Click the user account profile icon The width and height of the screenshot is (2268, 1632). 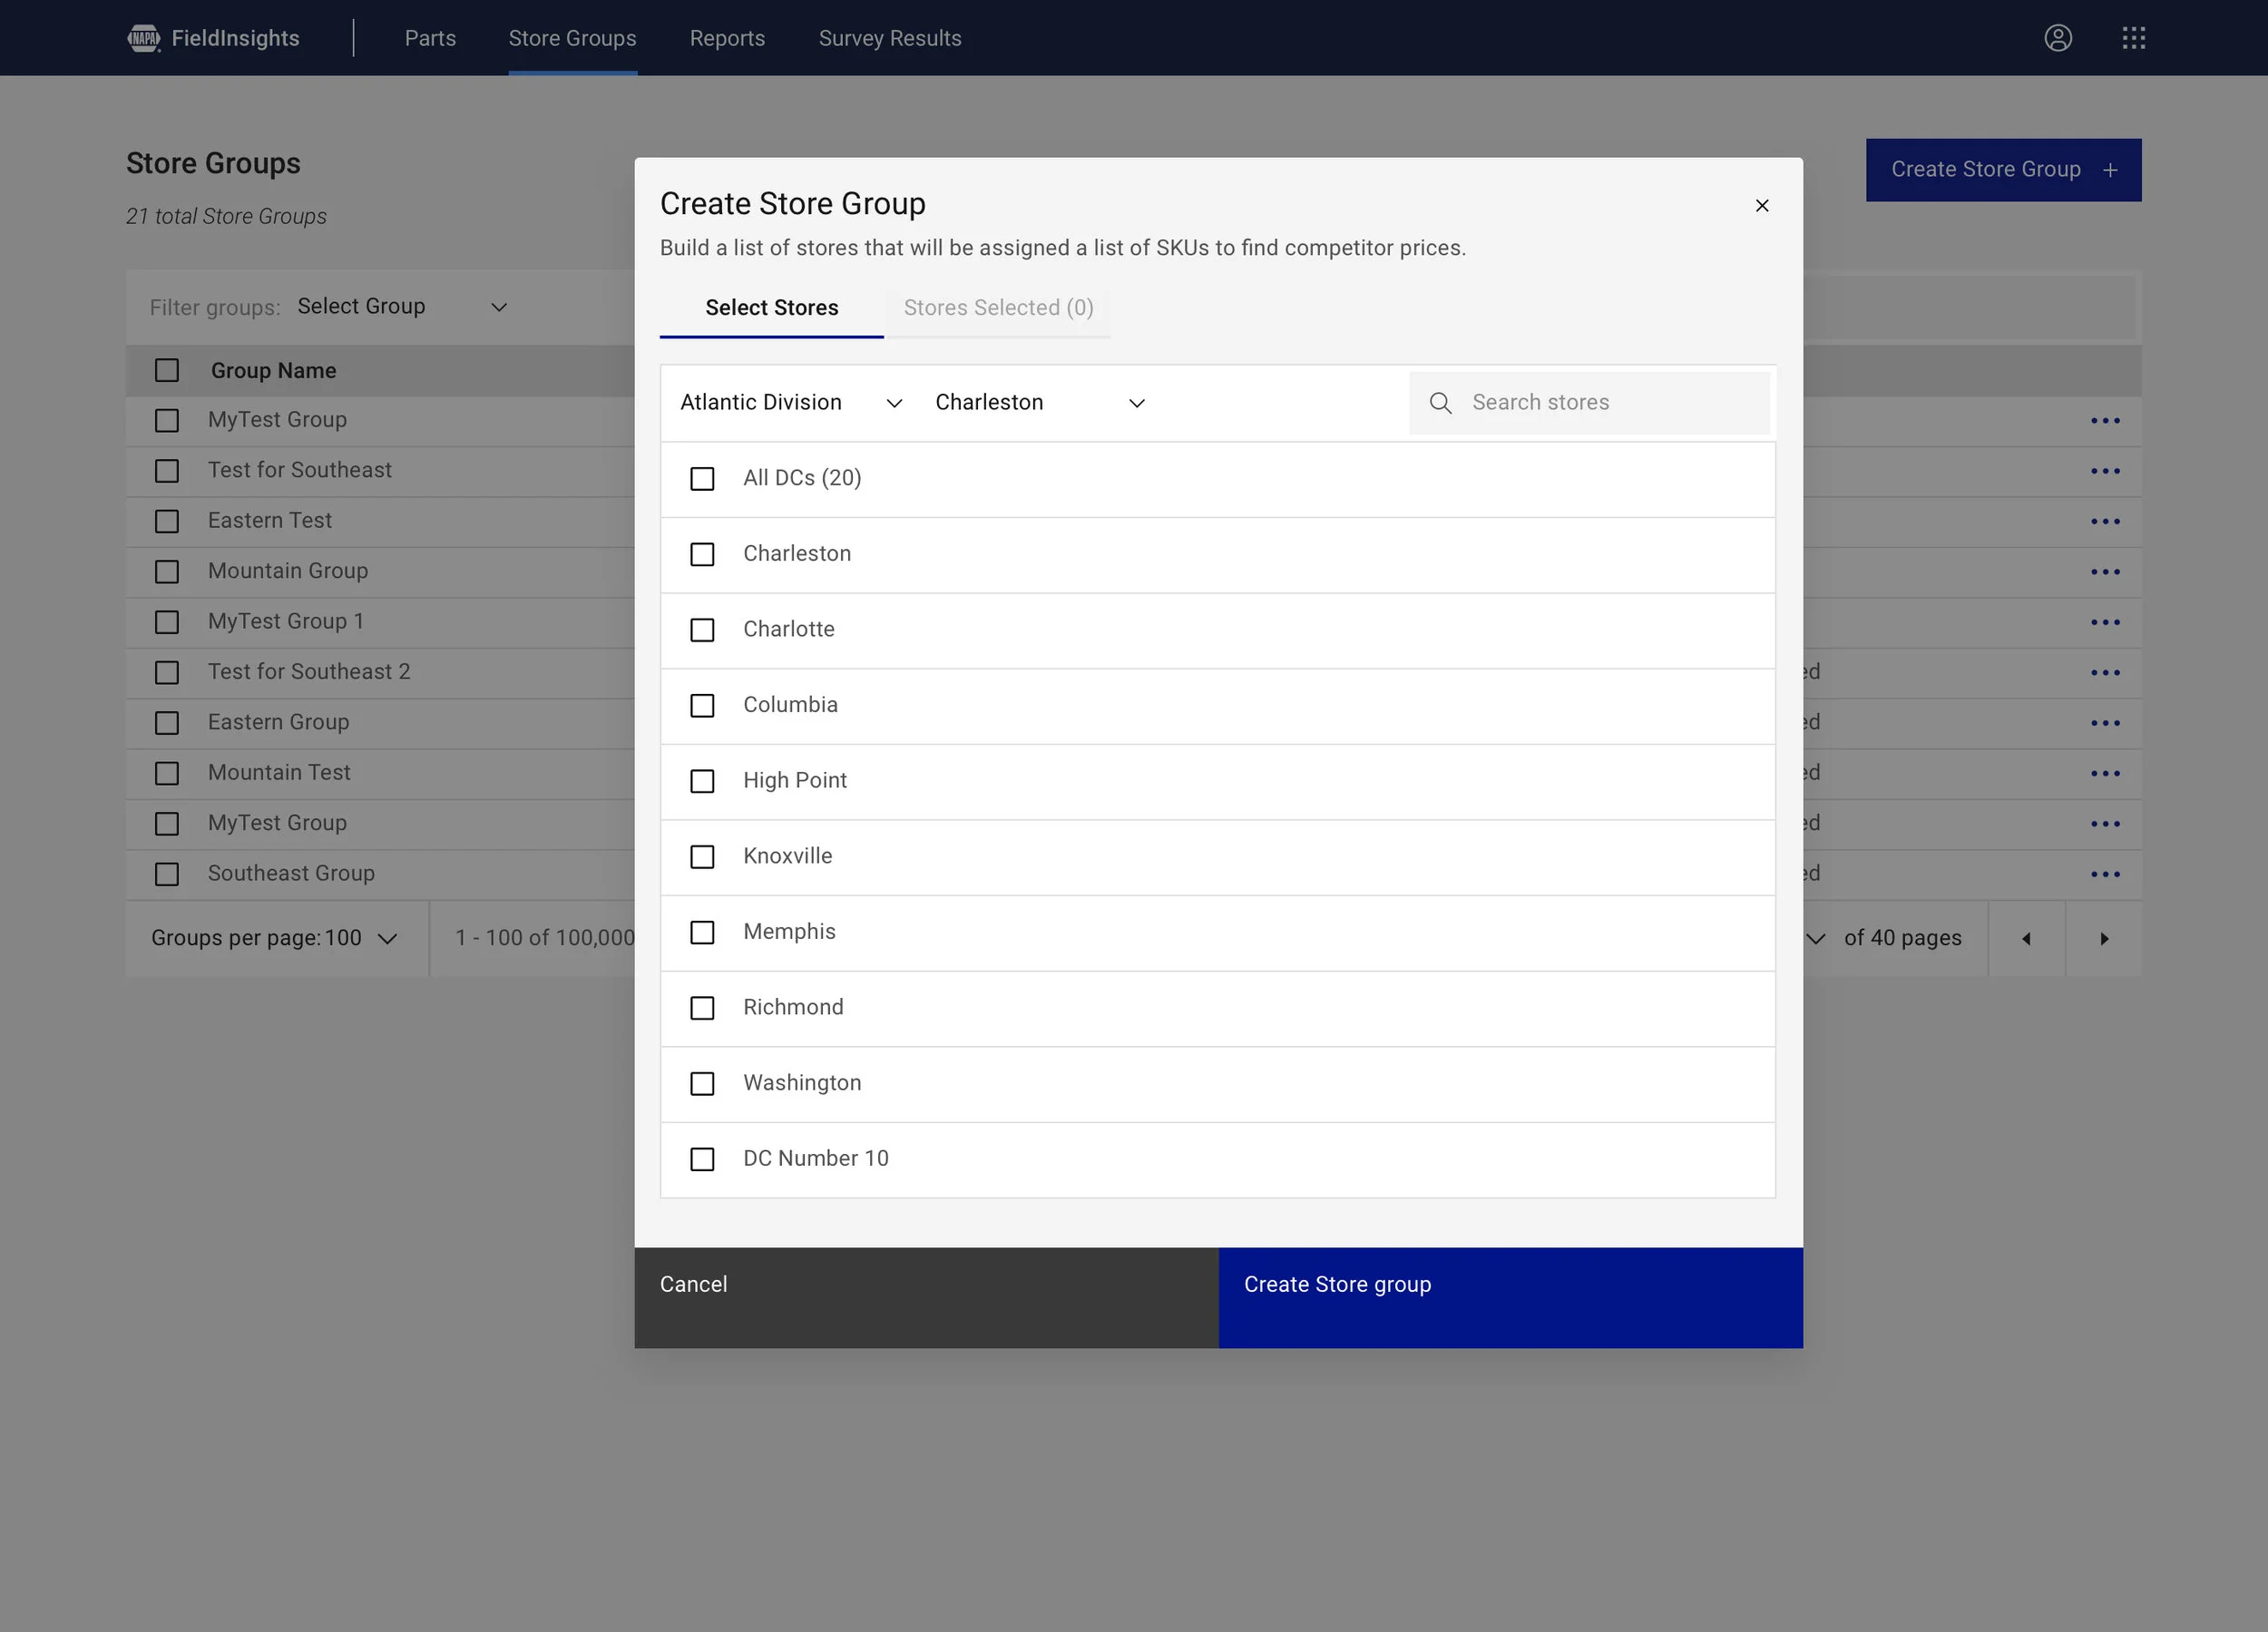pos(2057,38)
